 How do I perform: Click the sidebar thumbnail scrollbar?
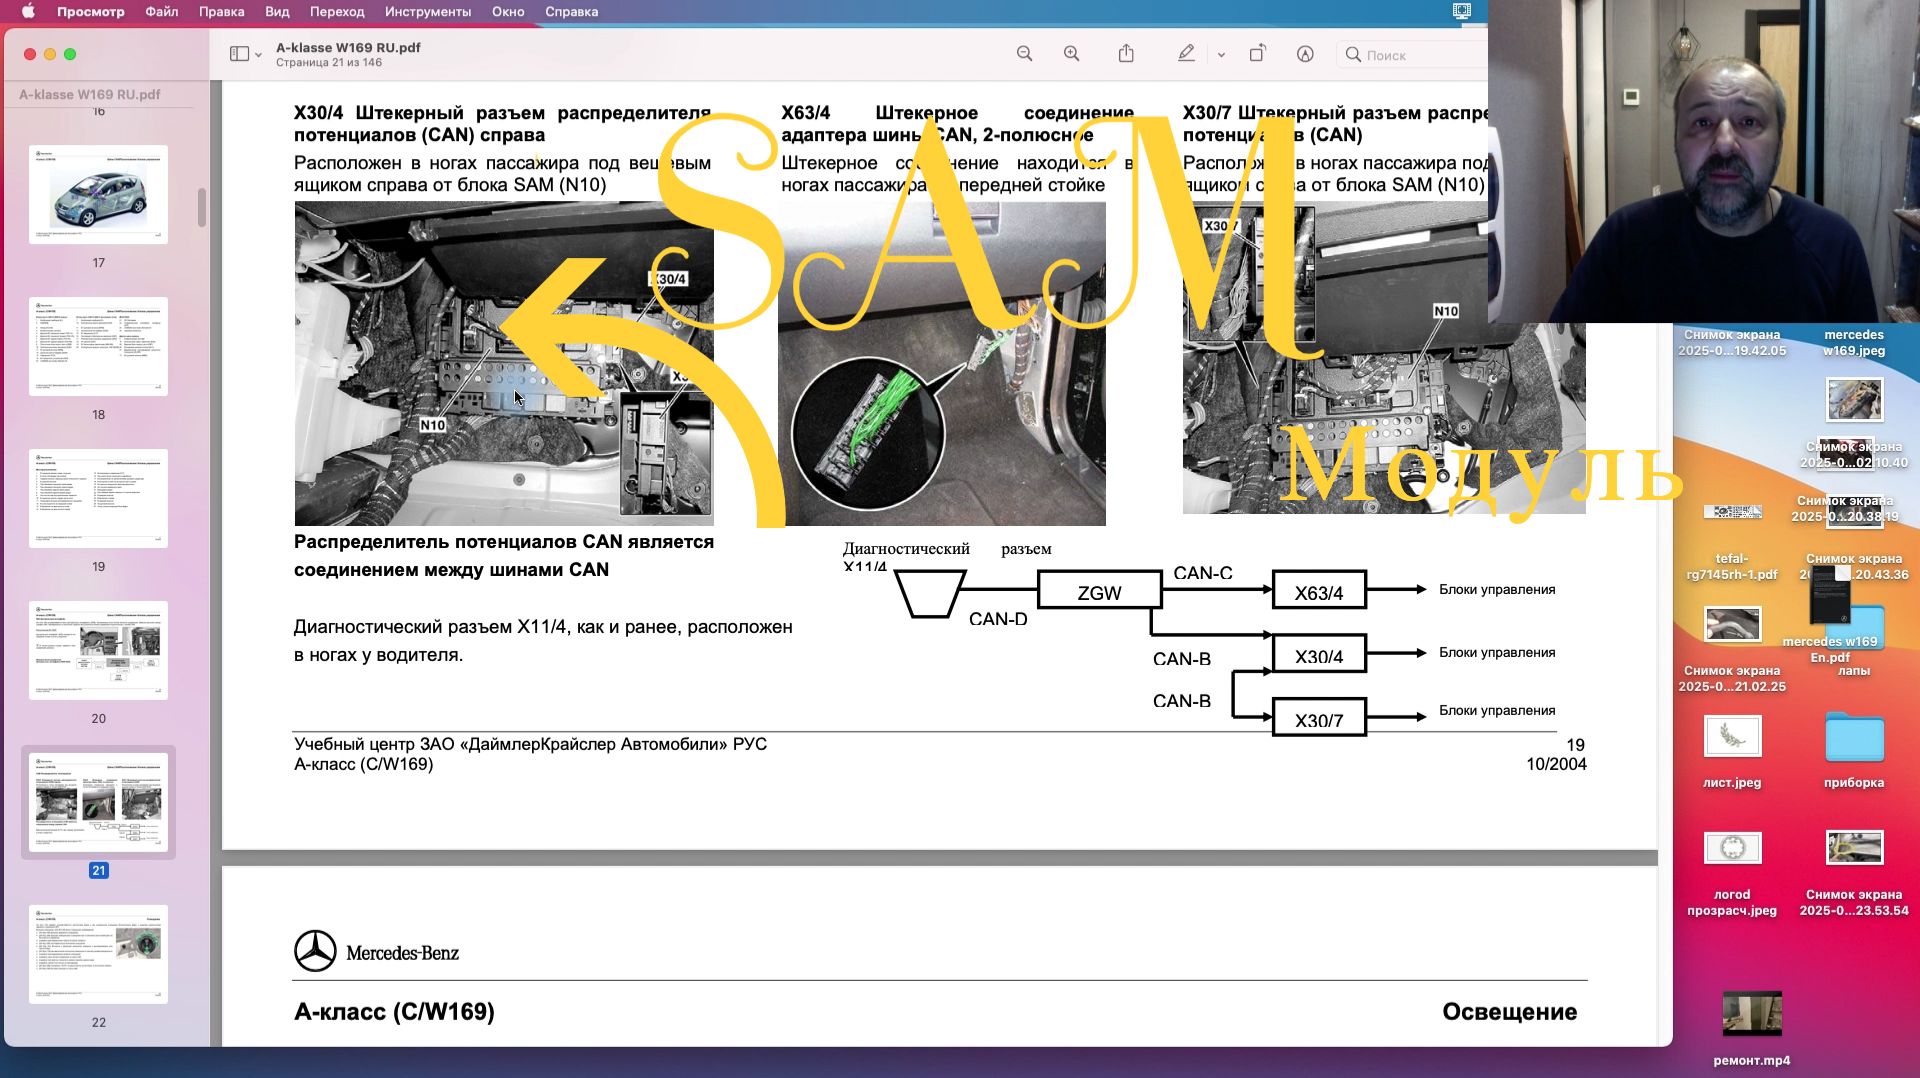tap(202, 208)
